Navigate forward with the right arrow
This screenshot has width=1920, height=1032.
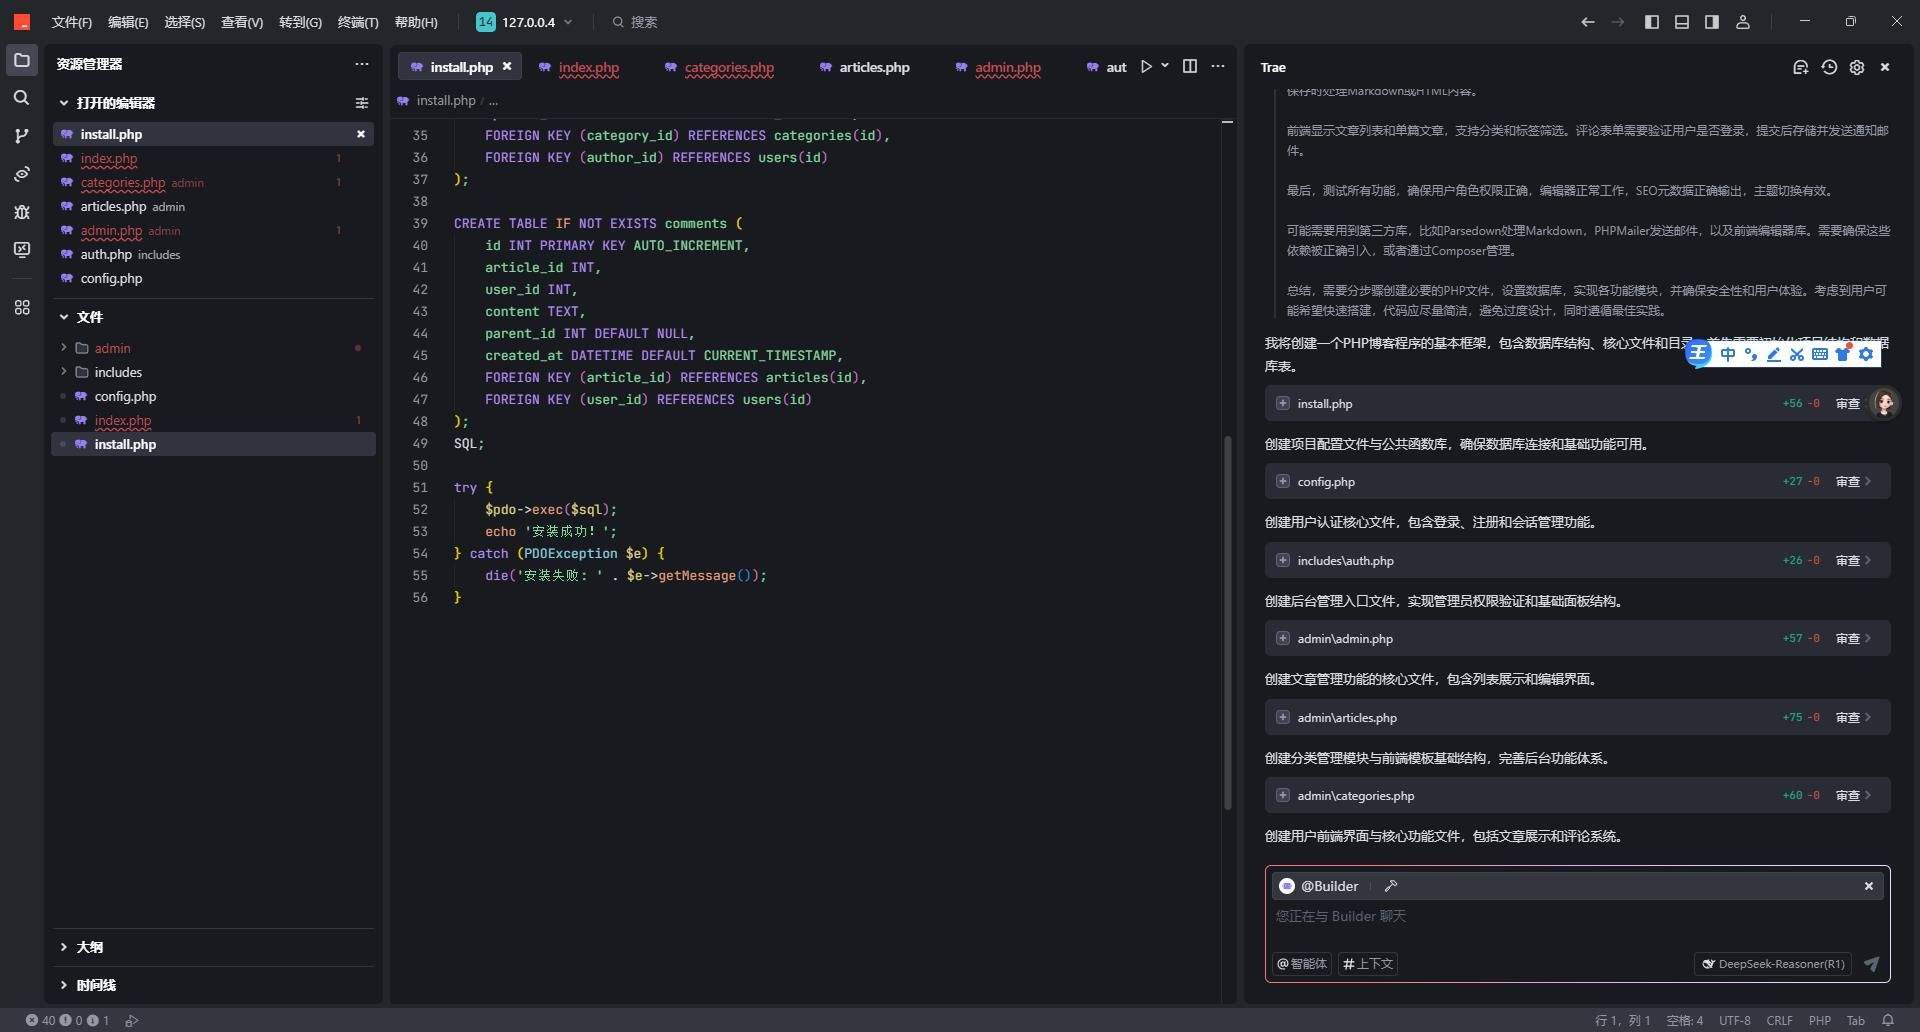[1618, 22]
